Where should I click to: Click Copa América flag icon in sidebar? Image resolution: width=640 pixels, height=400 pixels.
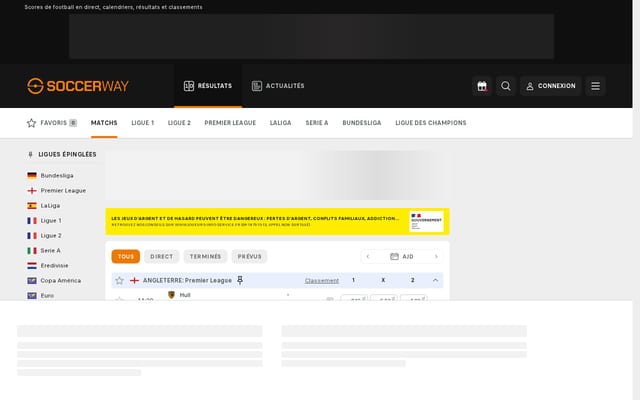coord(32,281)
